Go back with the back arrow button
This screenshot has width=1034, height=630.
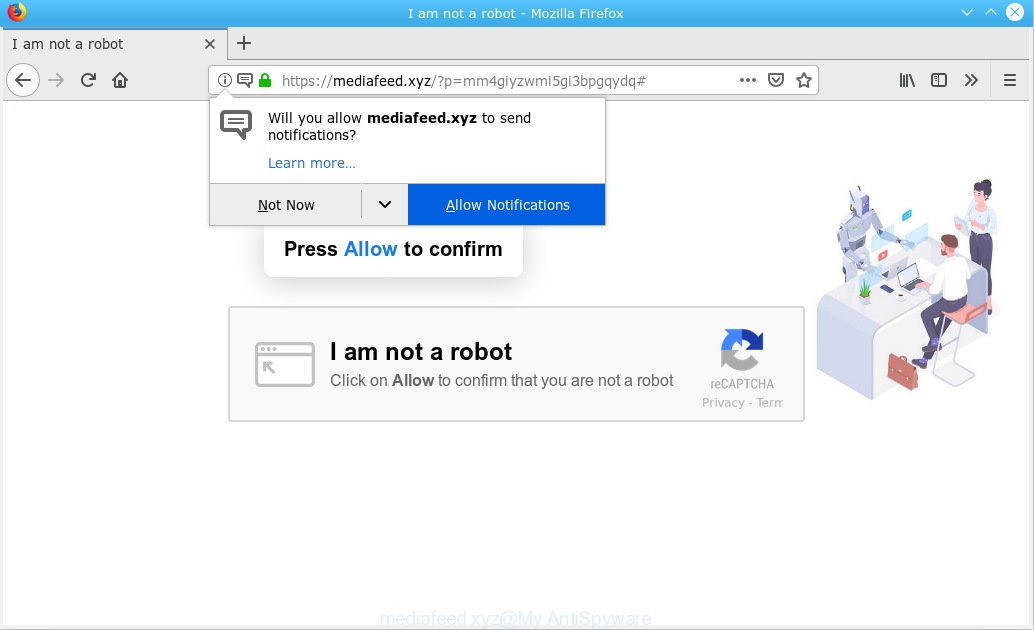[23, 80]
